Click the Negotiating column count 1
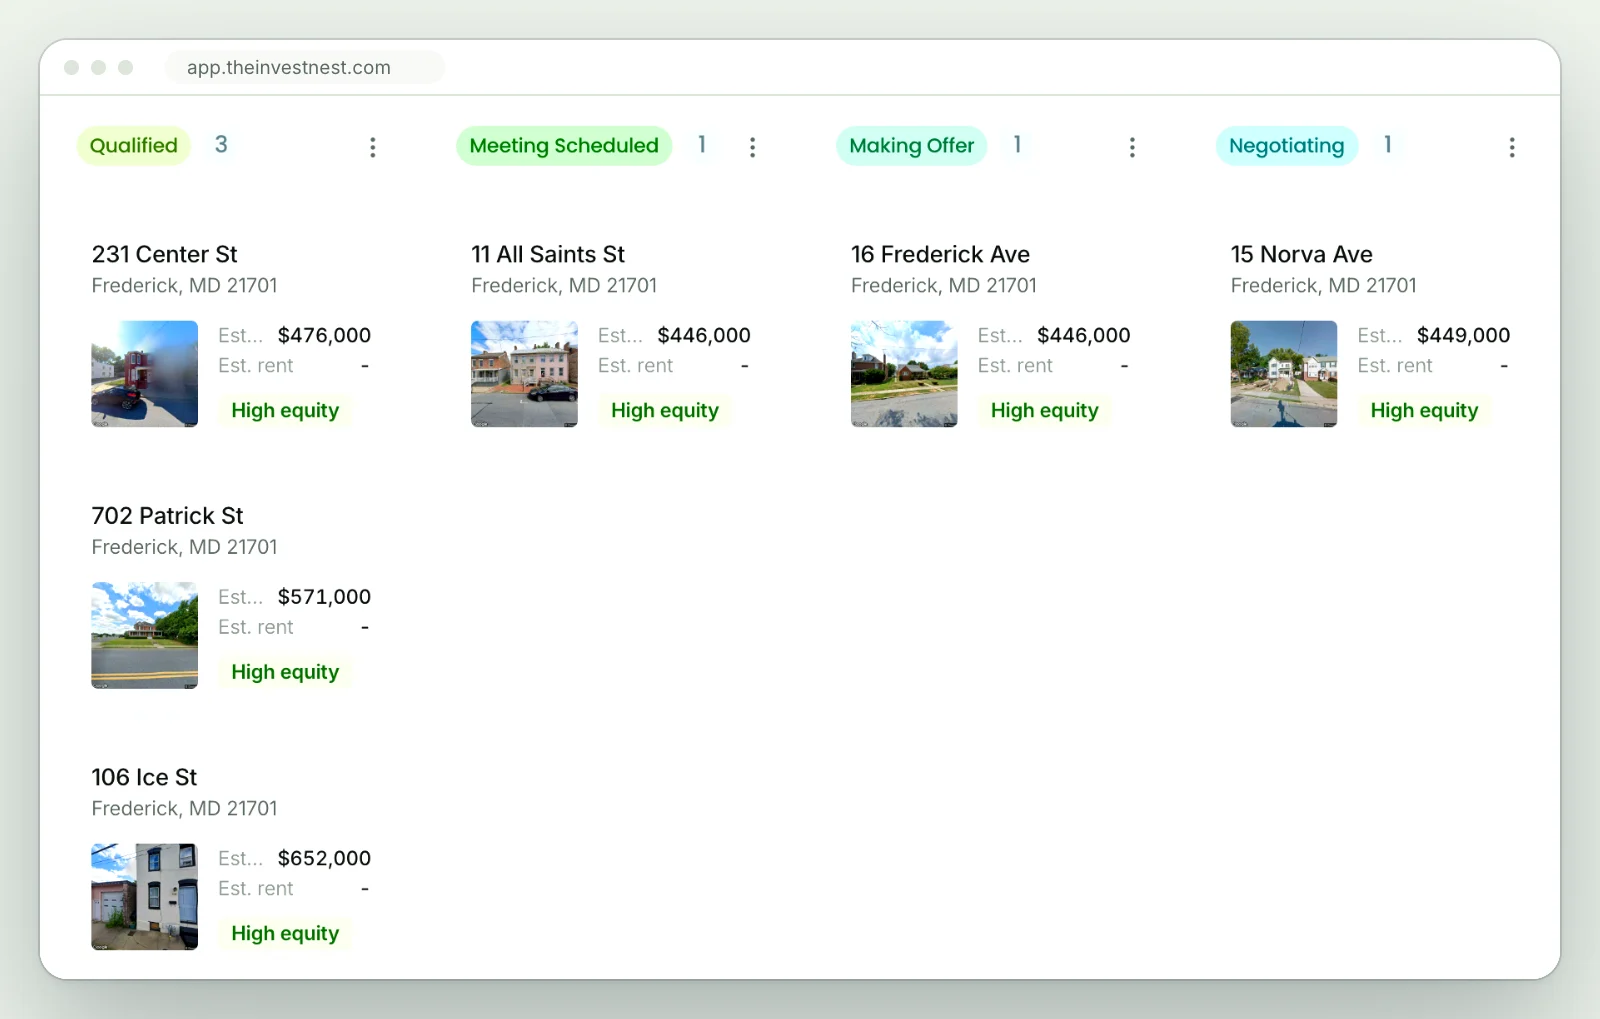 coord(1388,145)
